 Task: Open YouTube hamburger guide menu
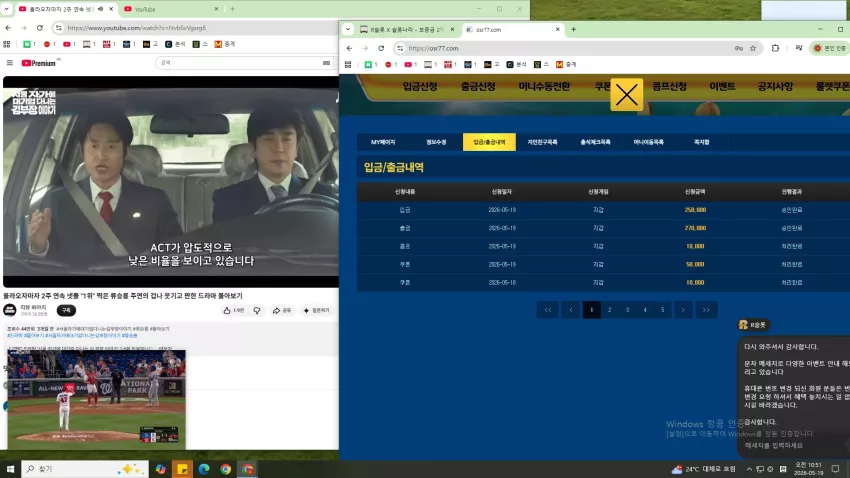pos(10,63)
